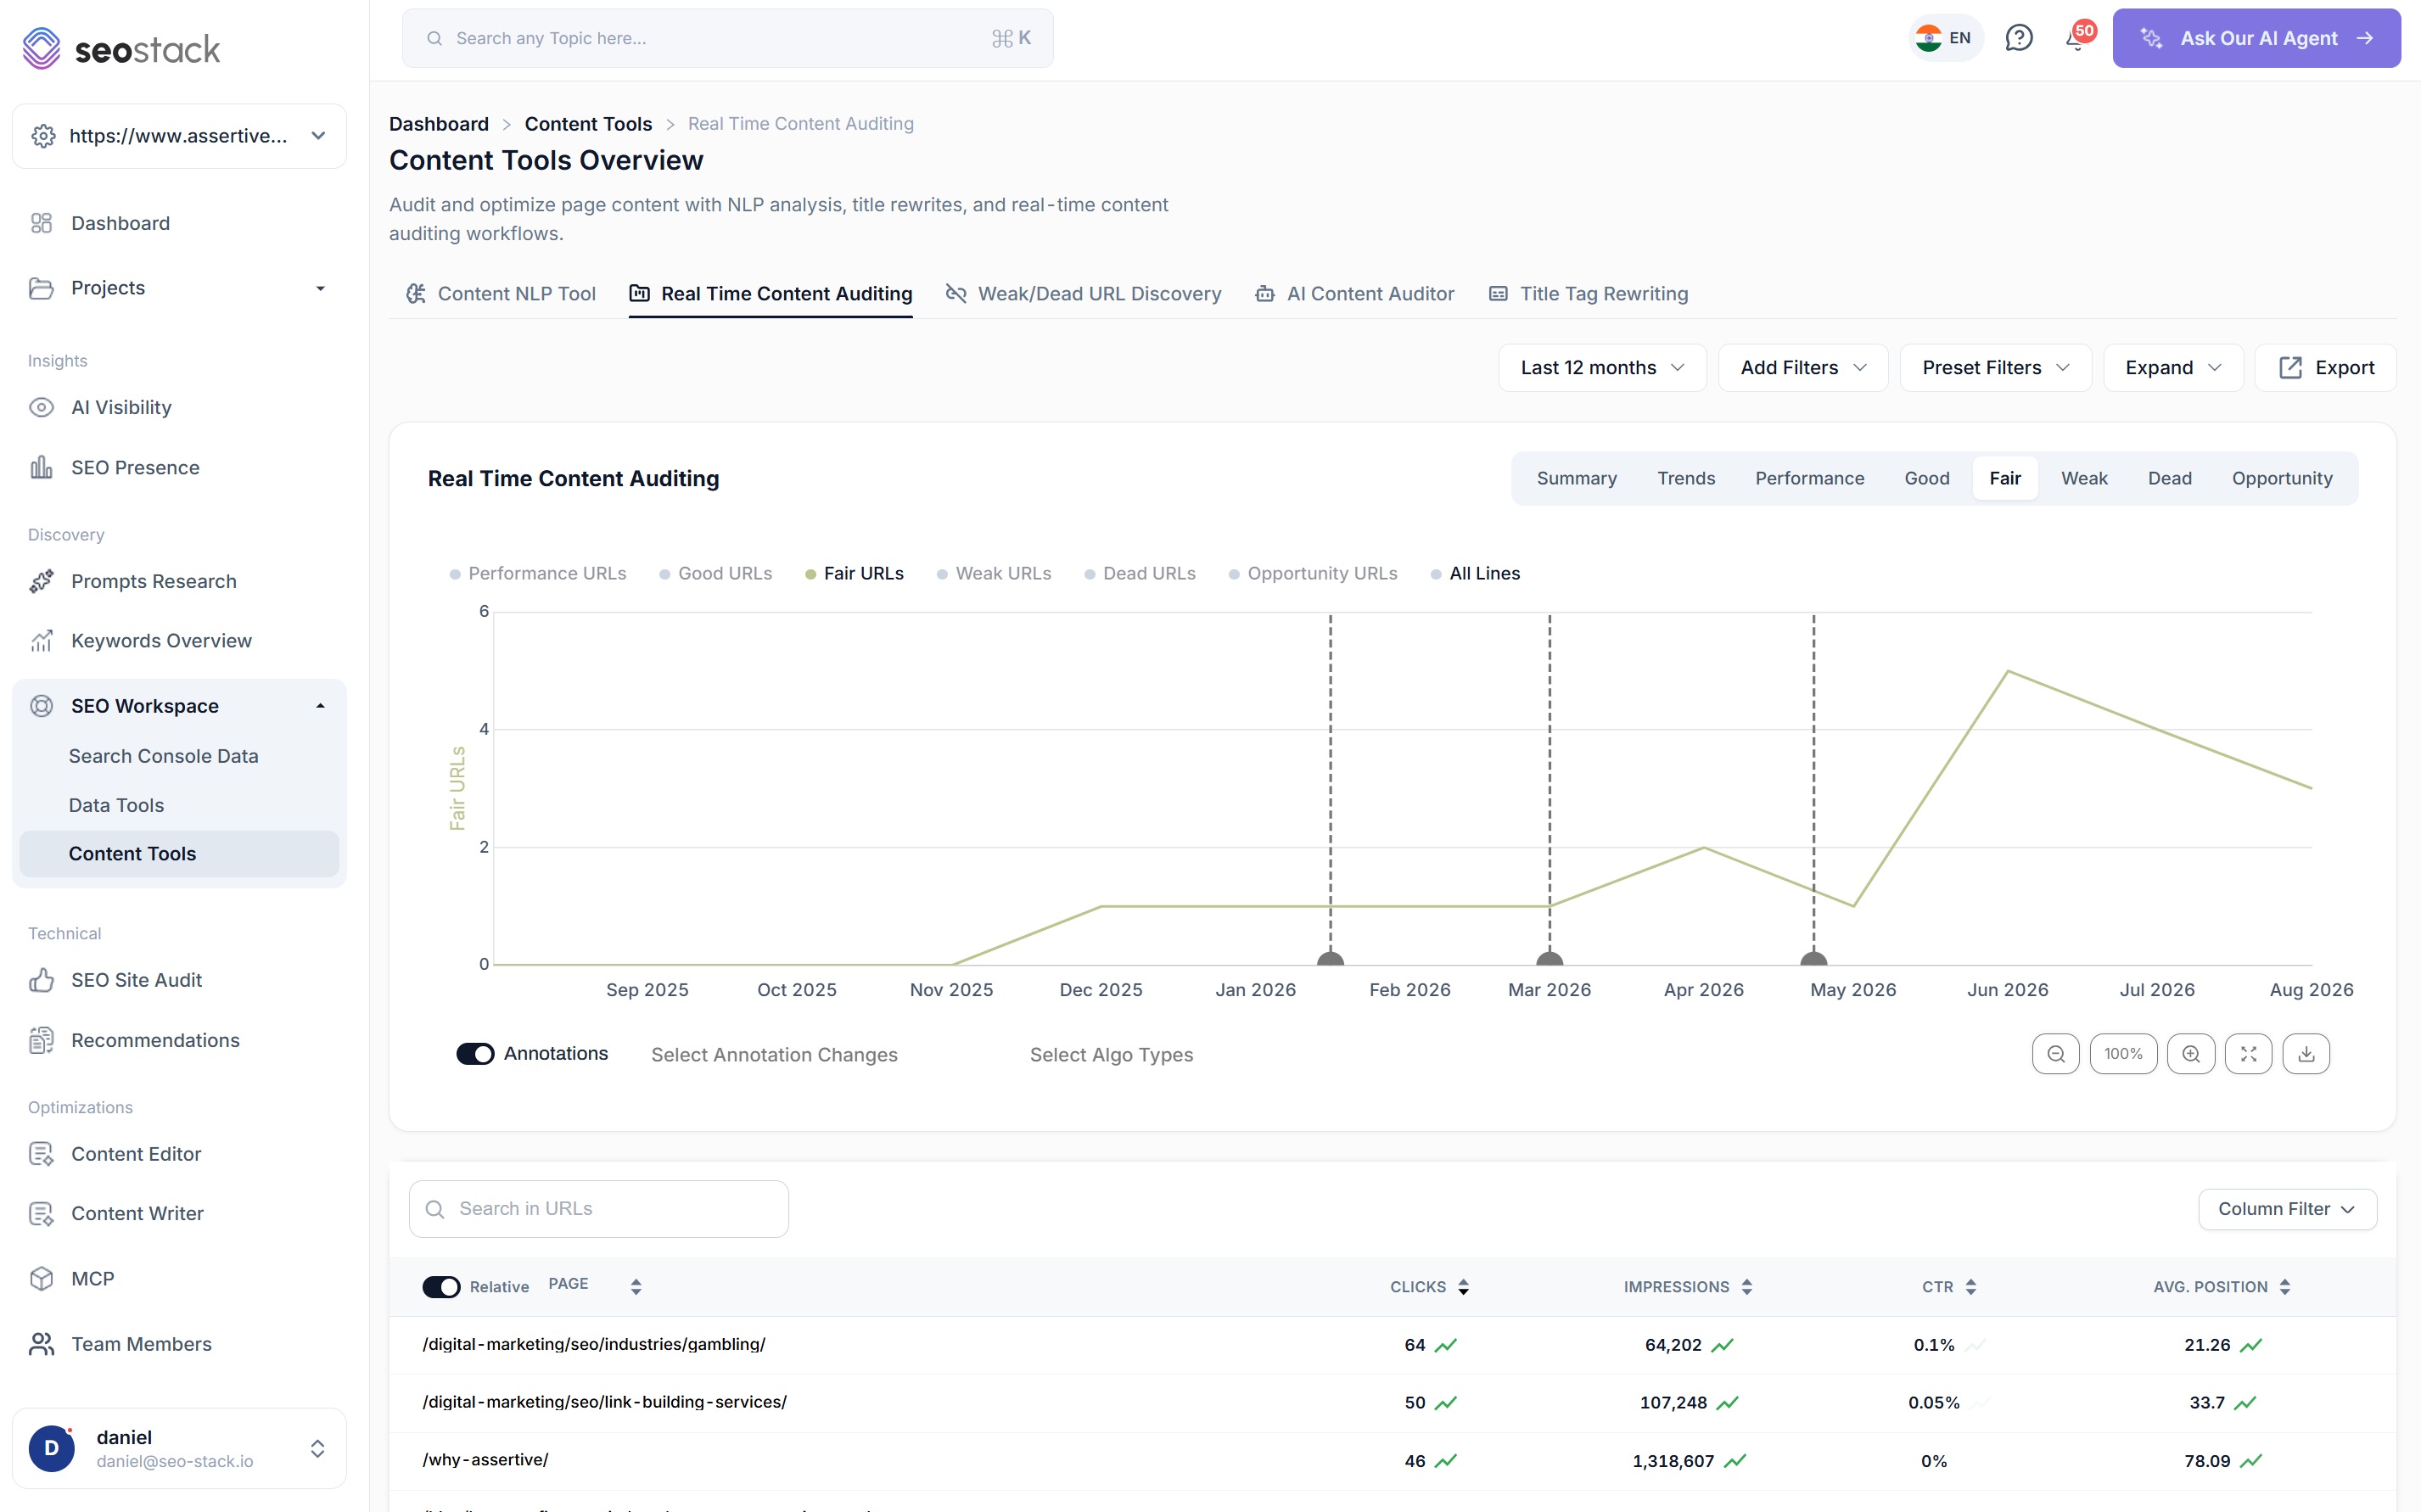Switch to the Opportunity chart tab
This screenshot has height=1512, width=2421.
click(2282, 478)
